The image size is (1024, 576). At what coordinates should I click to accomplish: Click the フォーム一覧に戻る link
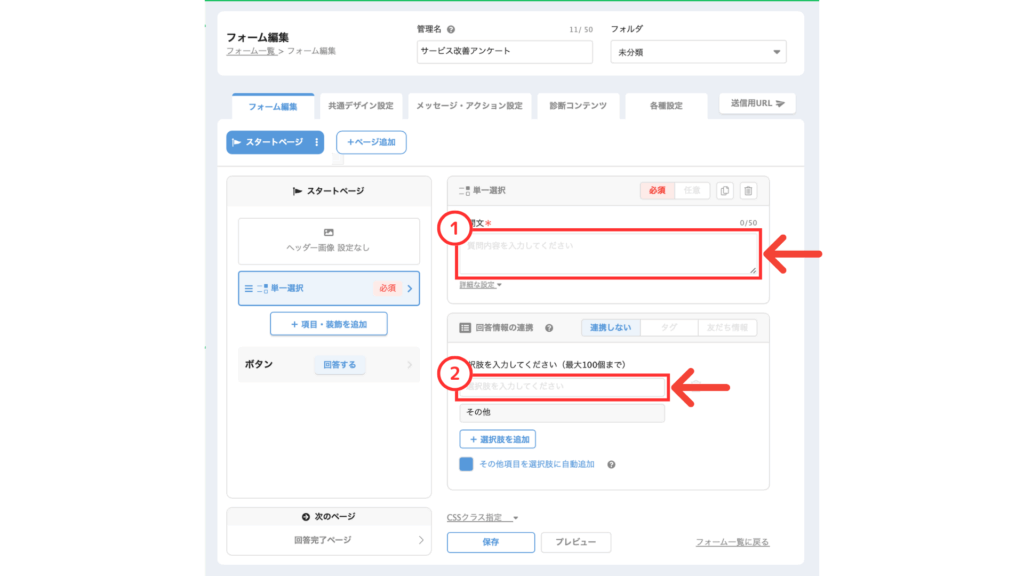pos(732,542)
